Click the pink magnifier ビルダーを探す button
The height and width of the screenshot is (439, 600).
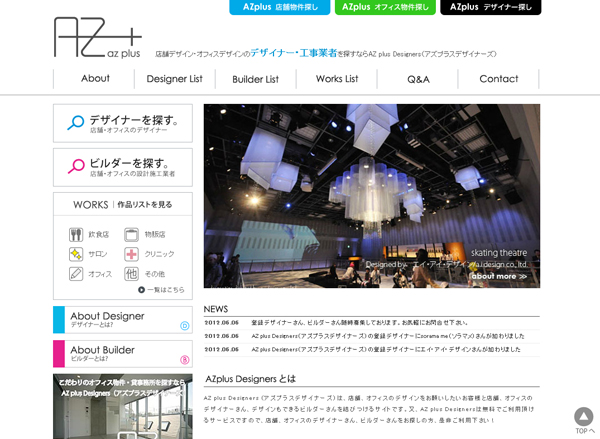coord(123,167)
